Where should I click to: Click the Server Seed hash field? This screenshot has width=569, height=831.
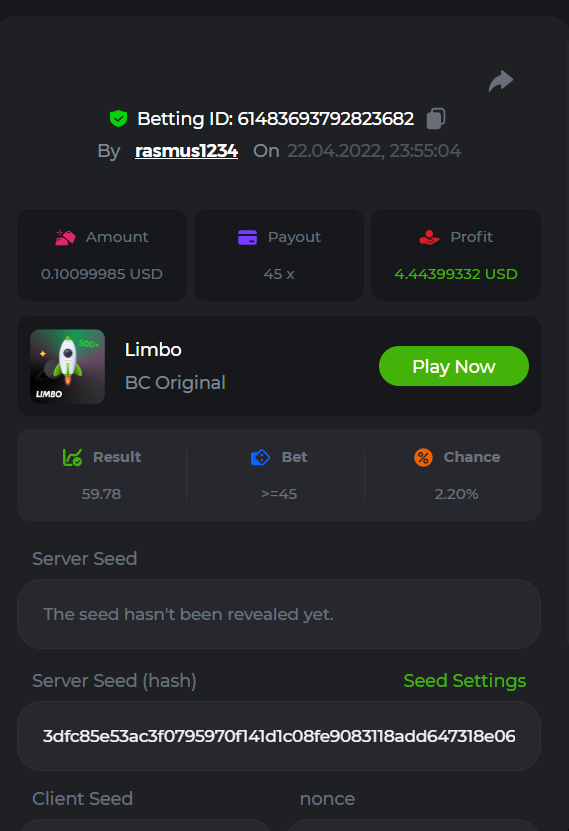click(279, 736)
